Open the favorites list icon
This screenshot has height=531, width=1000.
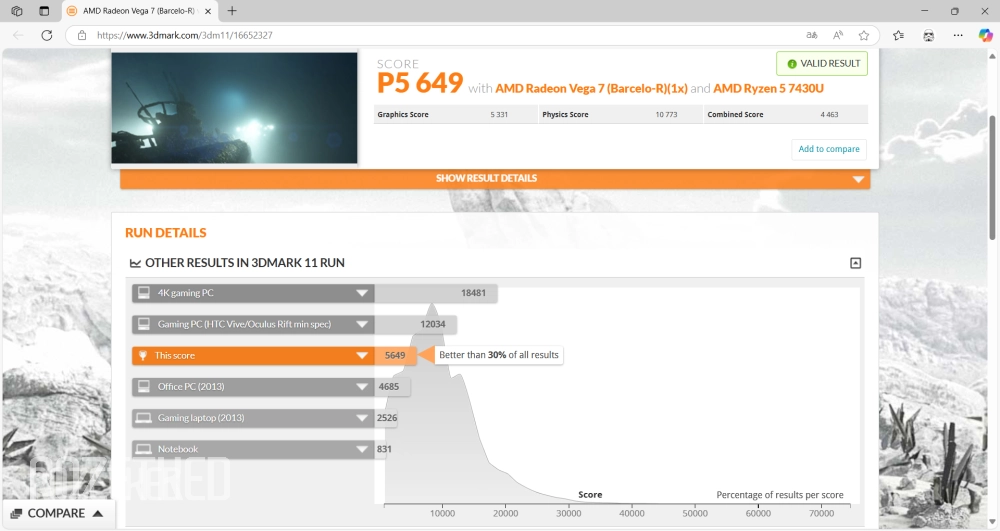[898, 35]
